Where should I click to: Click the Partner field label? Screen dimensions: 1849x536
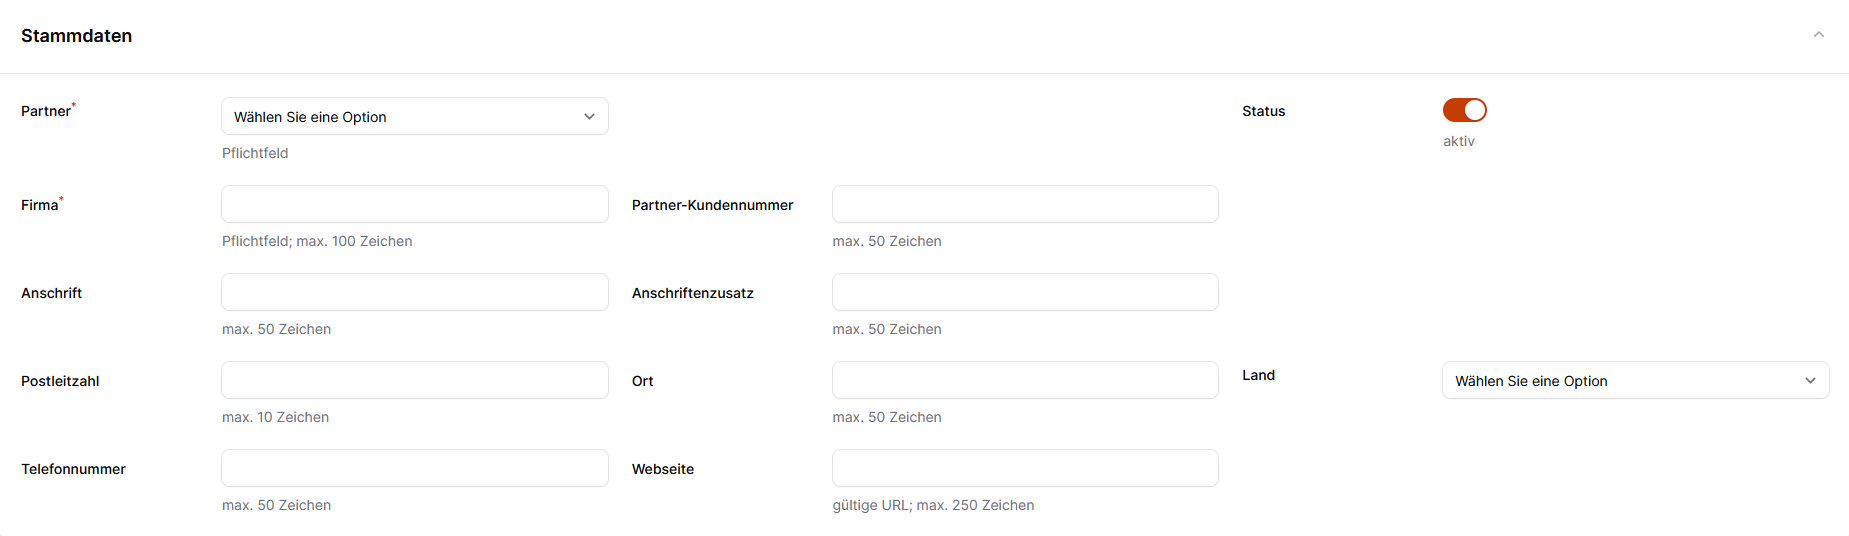(46, 111)
